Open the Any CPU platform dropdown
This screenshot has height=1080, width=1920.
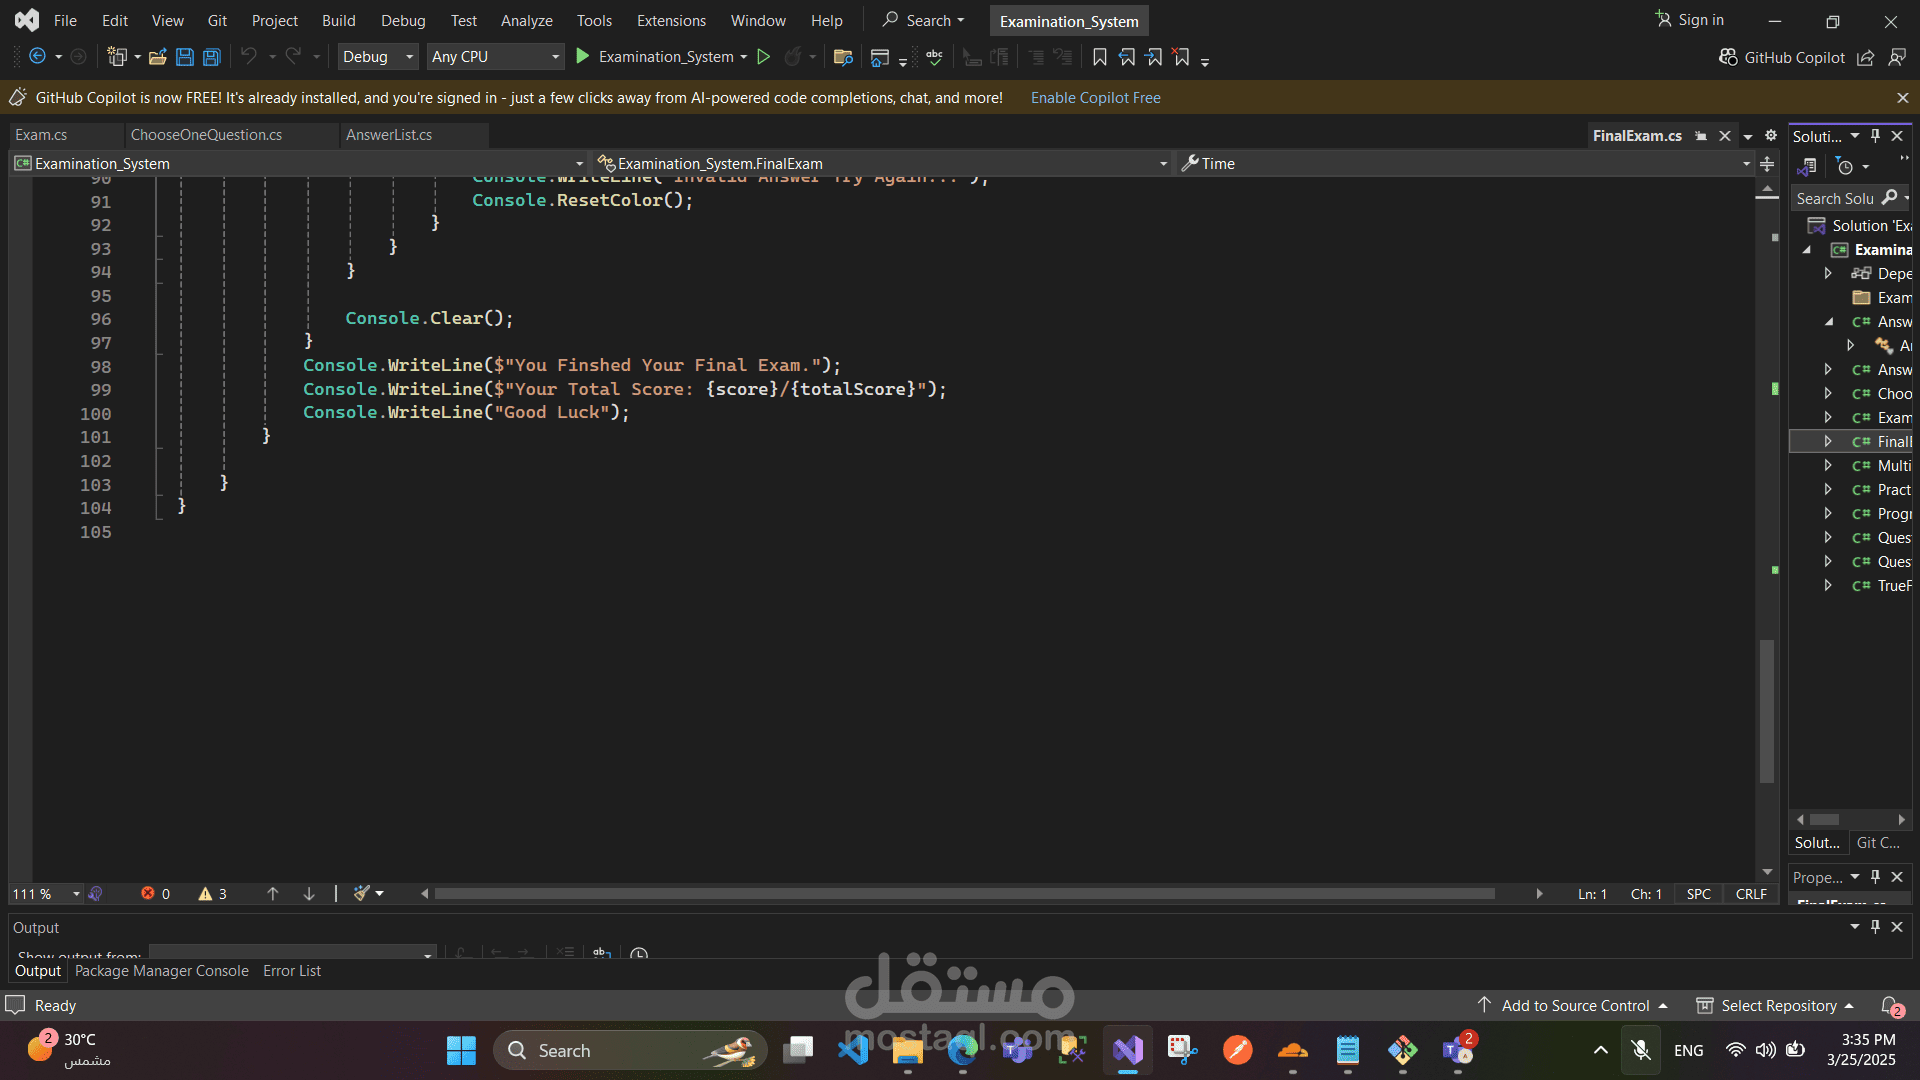495,57
